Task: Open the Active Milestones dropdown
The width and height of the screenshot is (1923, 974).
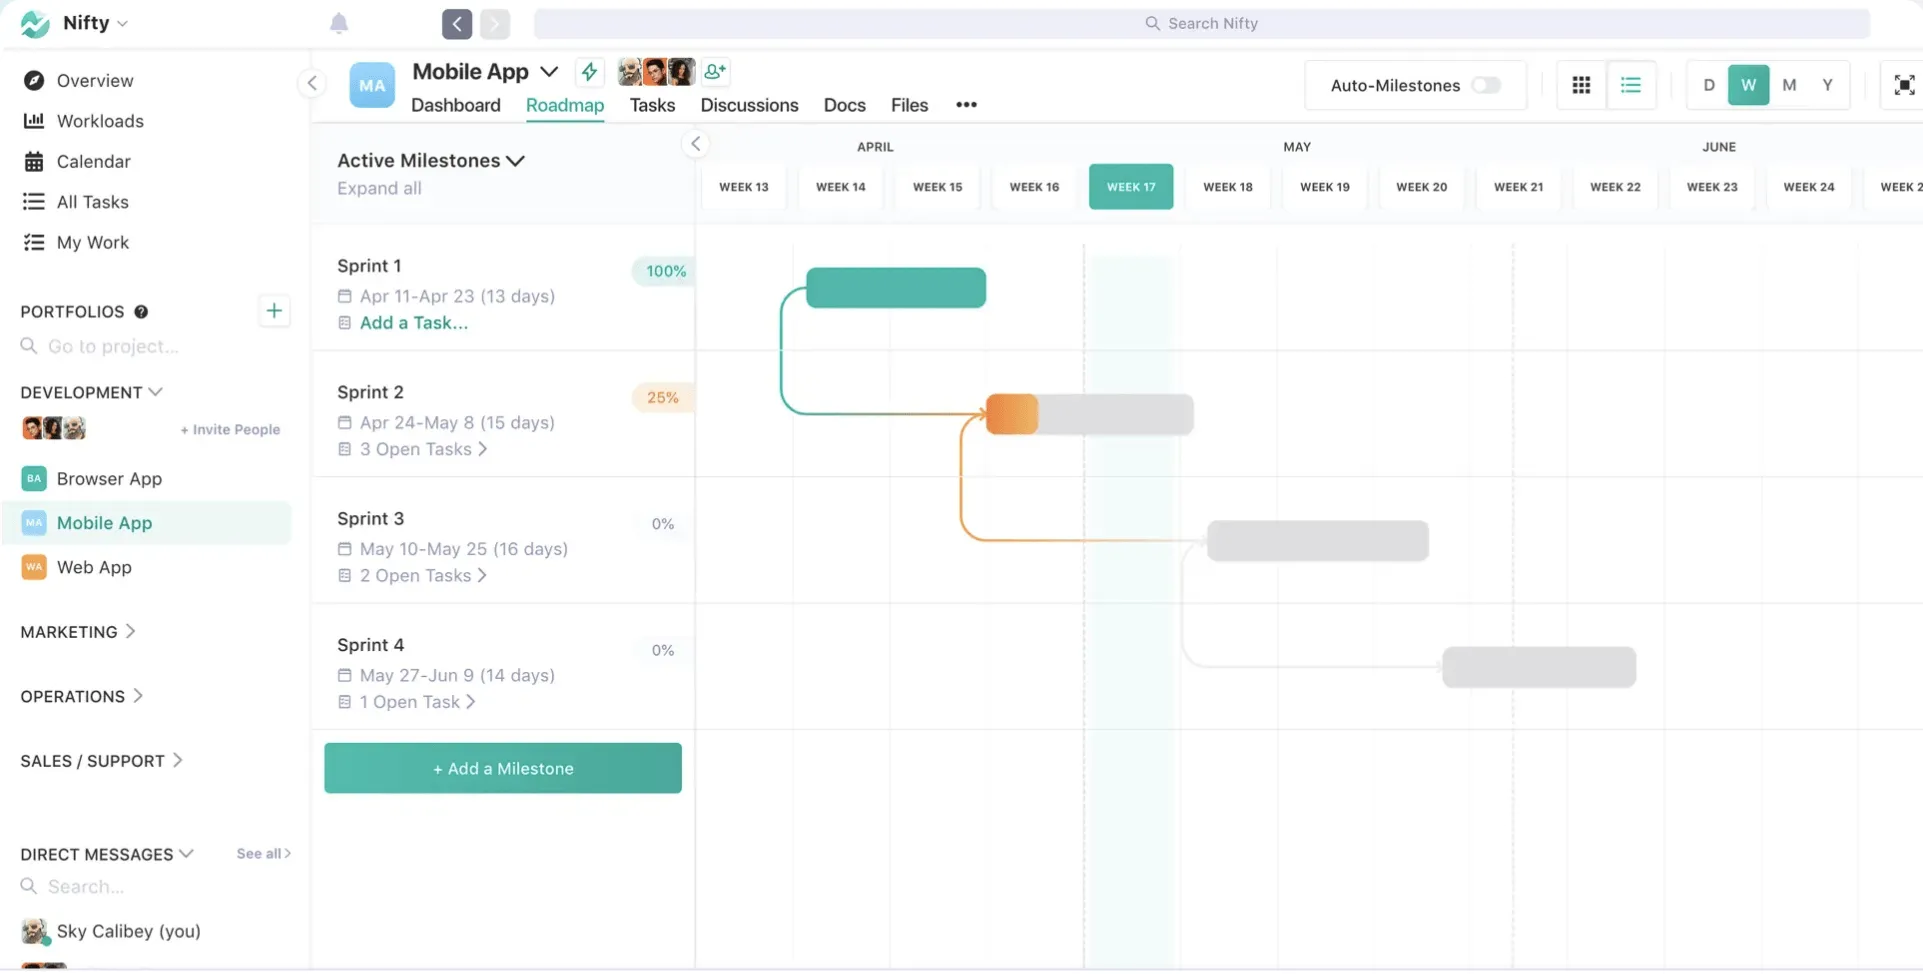Action: (x=431, y=160)
